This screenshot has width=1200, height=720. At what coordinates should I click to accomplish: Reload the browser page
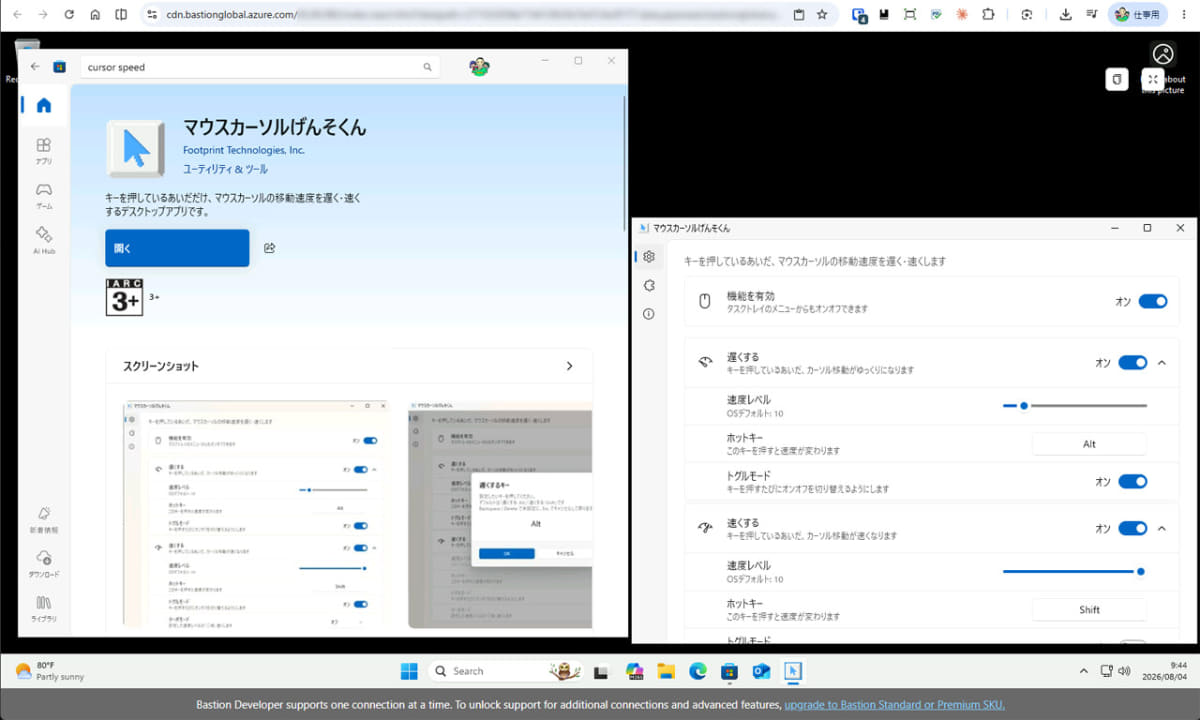[x=69, y=15]
